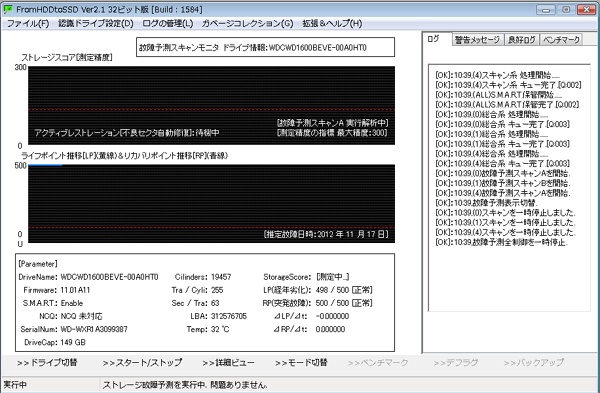Screen dimensions: 600x393
Task: Click the FromHDDtoSSD title bar app icon
Action: tap(8, 9)
